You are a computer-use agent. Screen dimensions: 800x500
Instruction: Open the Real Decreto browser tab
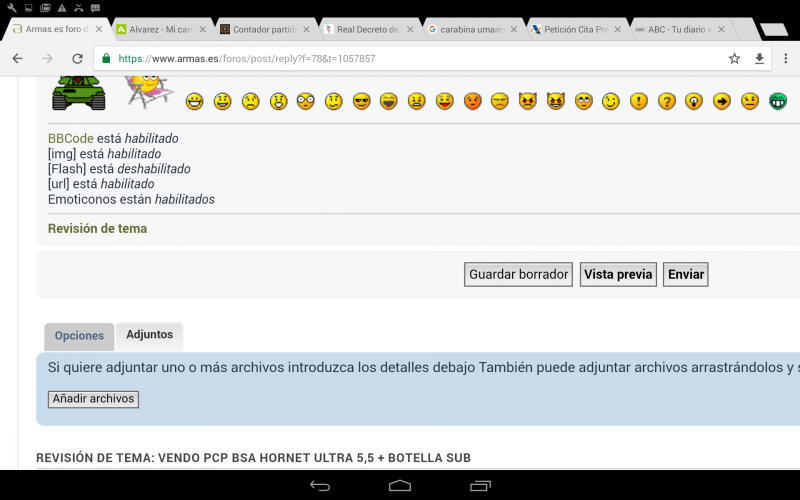(368, 30)
